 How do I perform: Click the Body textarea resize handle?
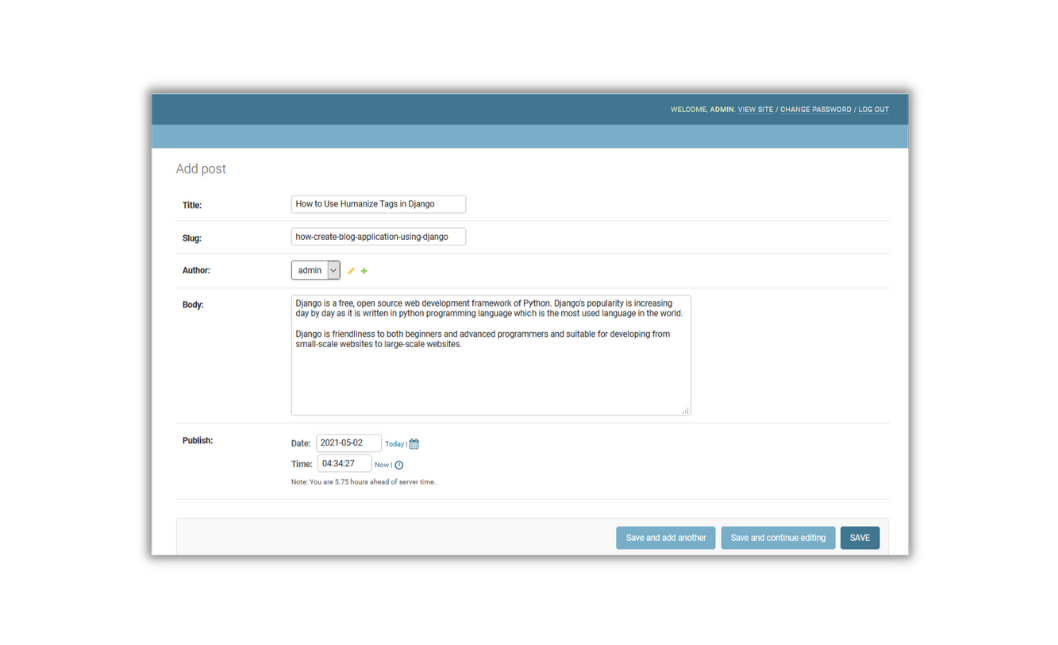click(686, 410)
